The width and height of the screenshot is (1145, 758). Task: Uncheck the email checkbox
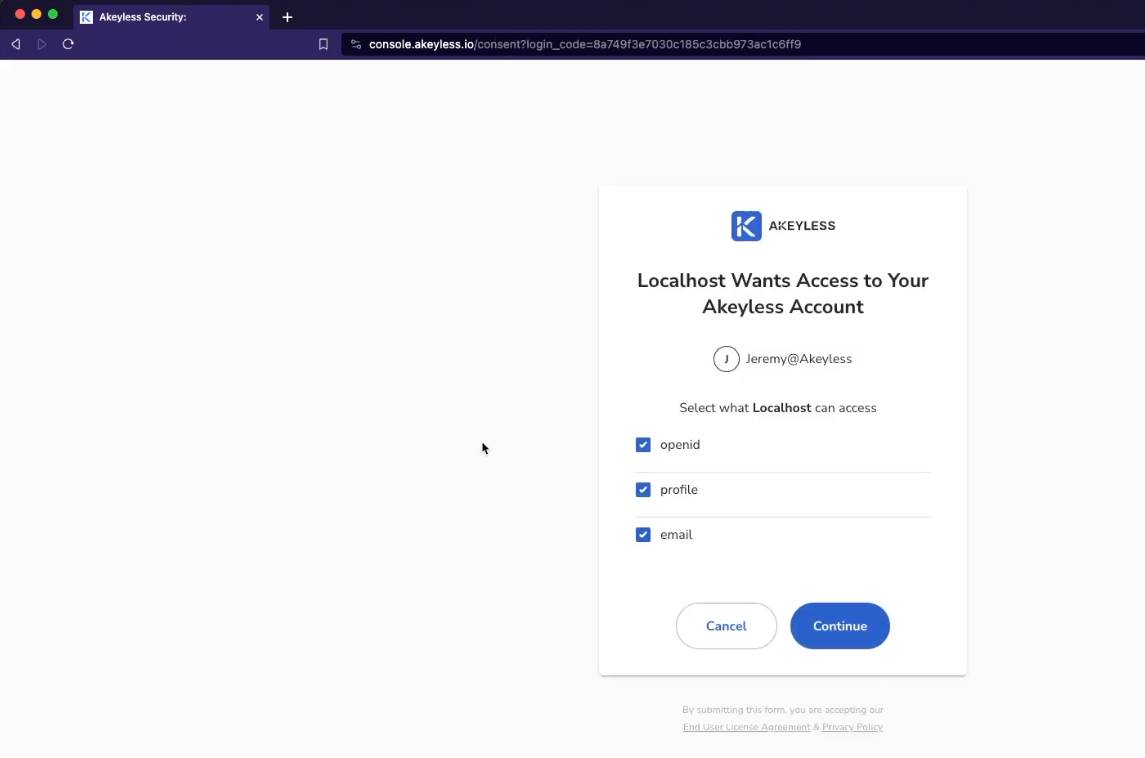(643, 535)
